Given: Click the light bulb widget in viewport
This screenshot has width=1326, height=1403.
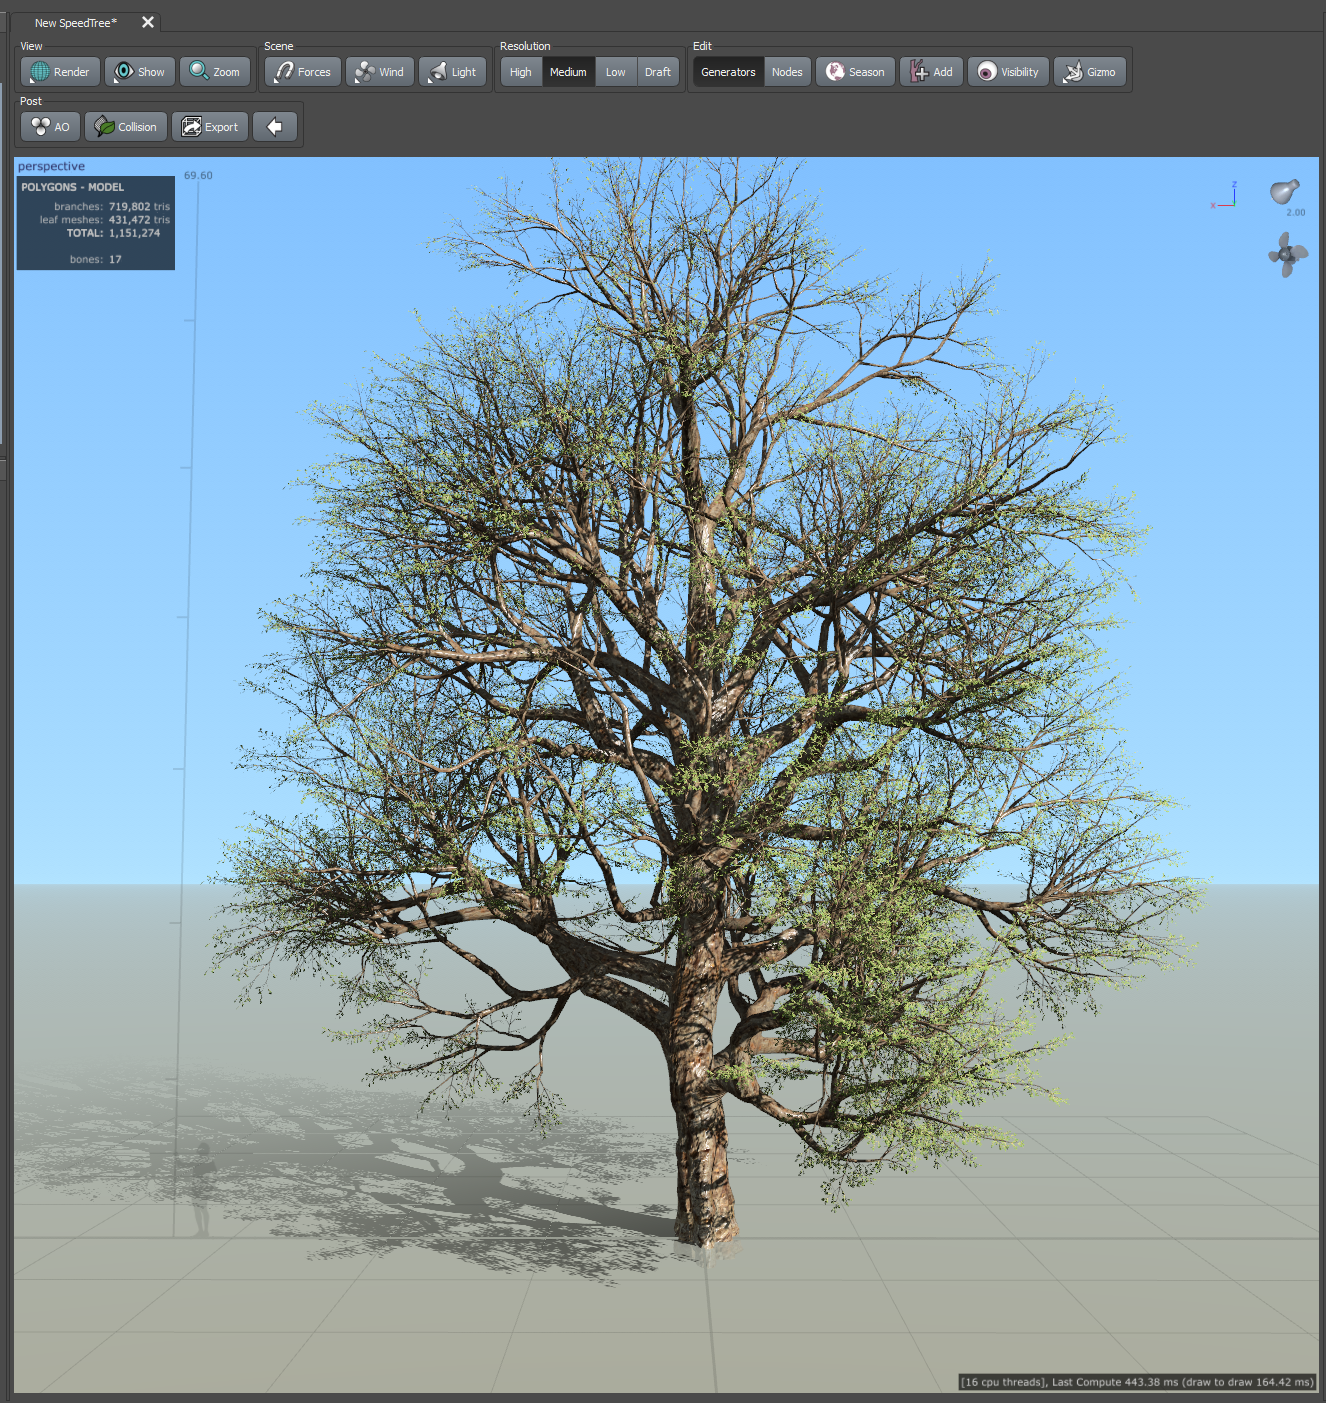Looking at the screenshot, I should click(1284, 191).
